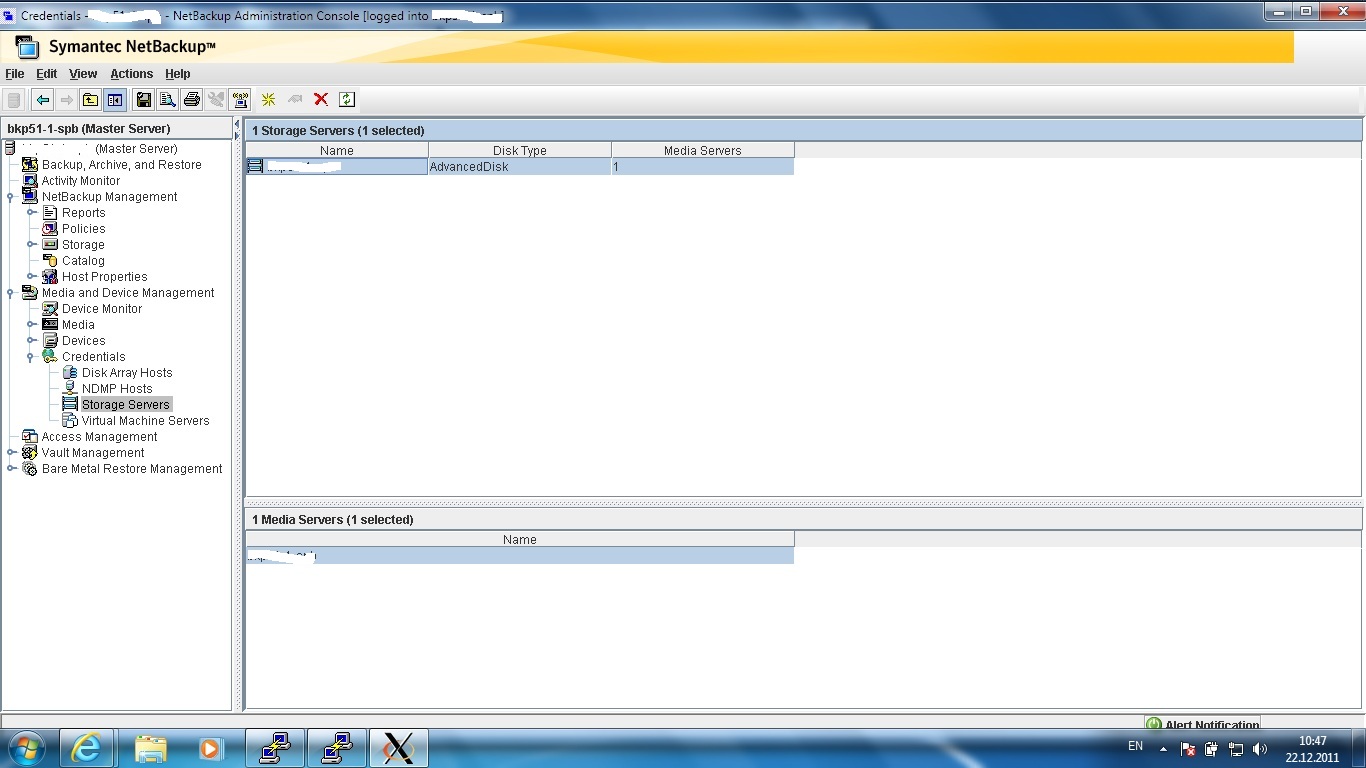Click the Up One Level folder icon
This screenshot has width=1366, height=768.
tap(91, 99)
